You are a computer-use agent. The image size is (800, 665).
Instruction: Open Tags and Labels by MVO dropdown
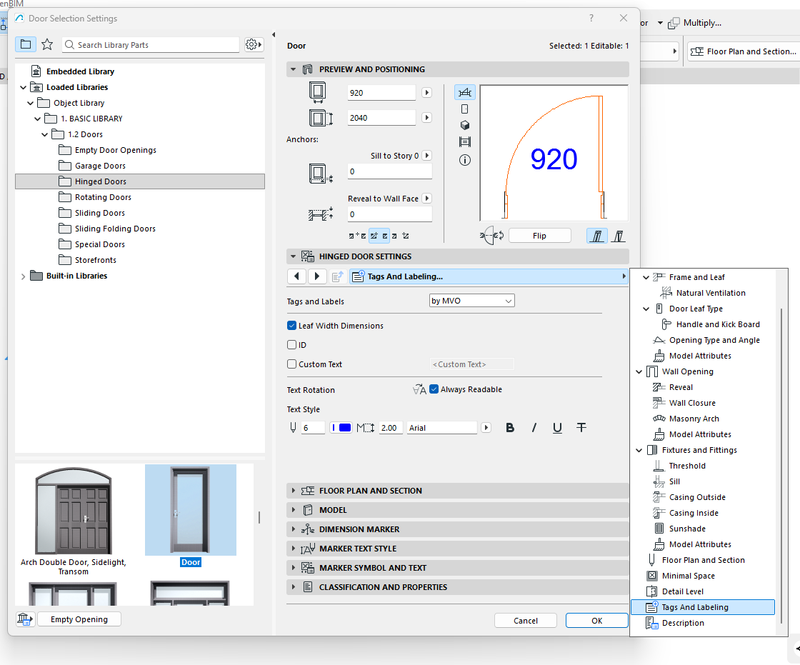[x=471, y=301]
